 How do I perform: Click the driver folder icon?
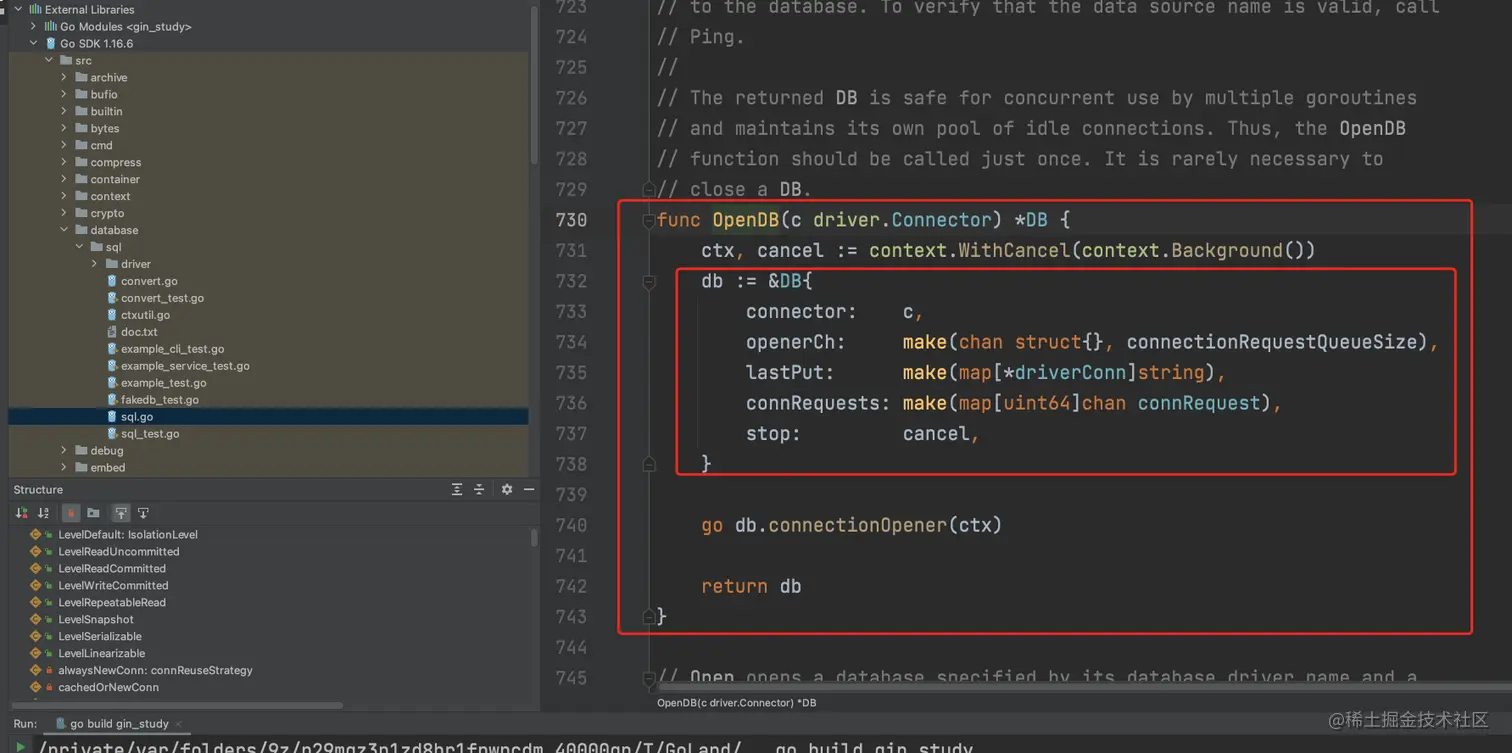tap(112, 264)
